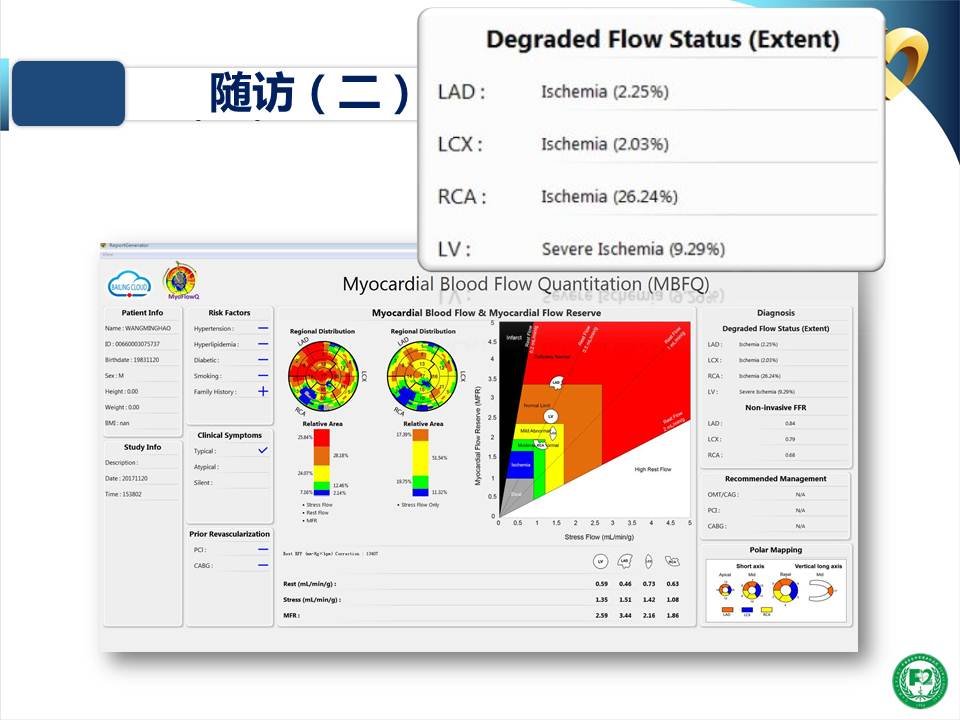Click the enlarged 'Ischemia (2.03%)' LCX entry
This screenshot has height=720, width=960.
tap(605, 144)
